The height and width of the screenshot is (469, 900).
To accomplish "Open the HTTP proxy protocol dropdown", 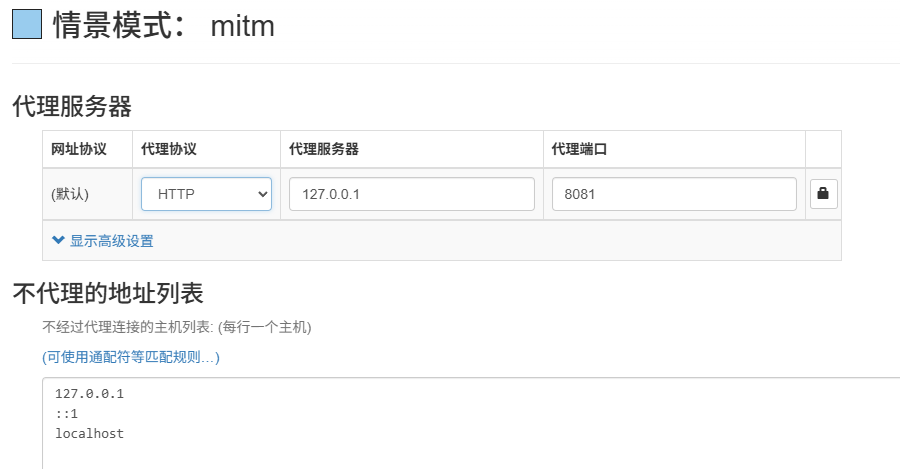I will pyautogui.click(x=206, y=194).
